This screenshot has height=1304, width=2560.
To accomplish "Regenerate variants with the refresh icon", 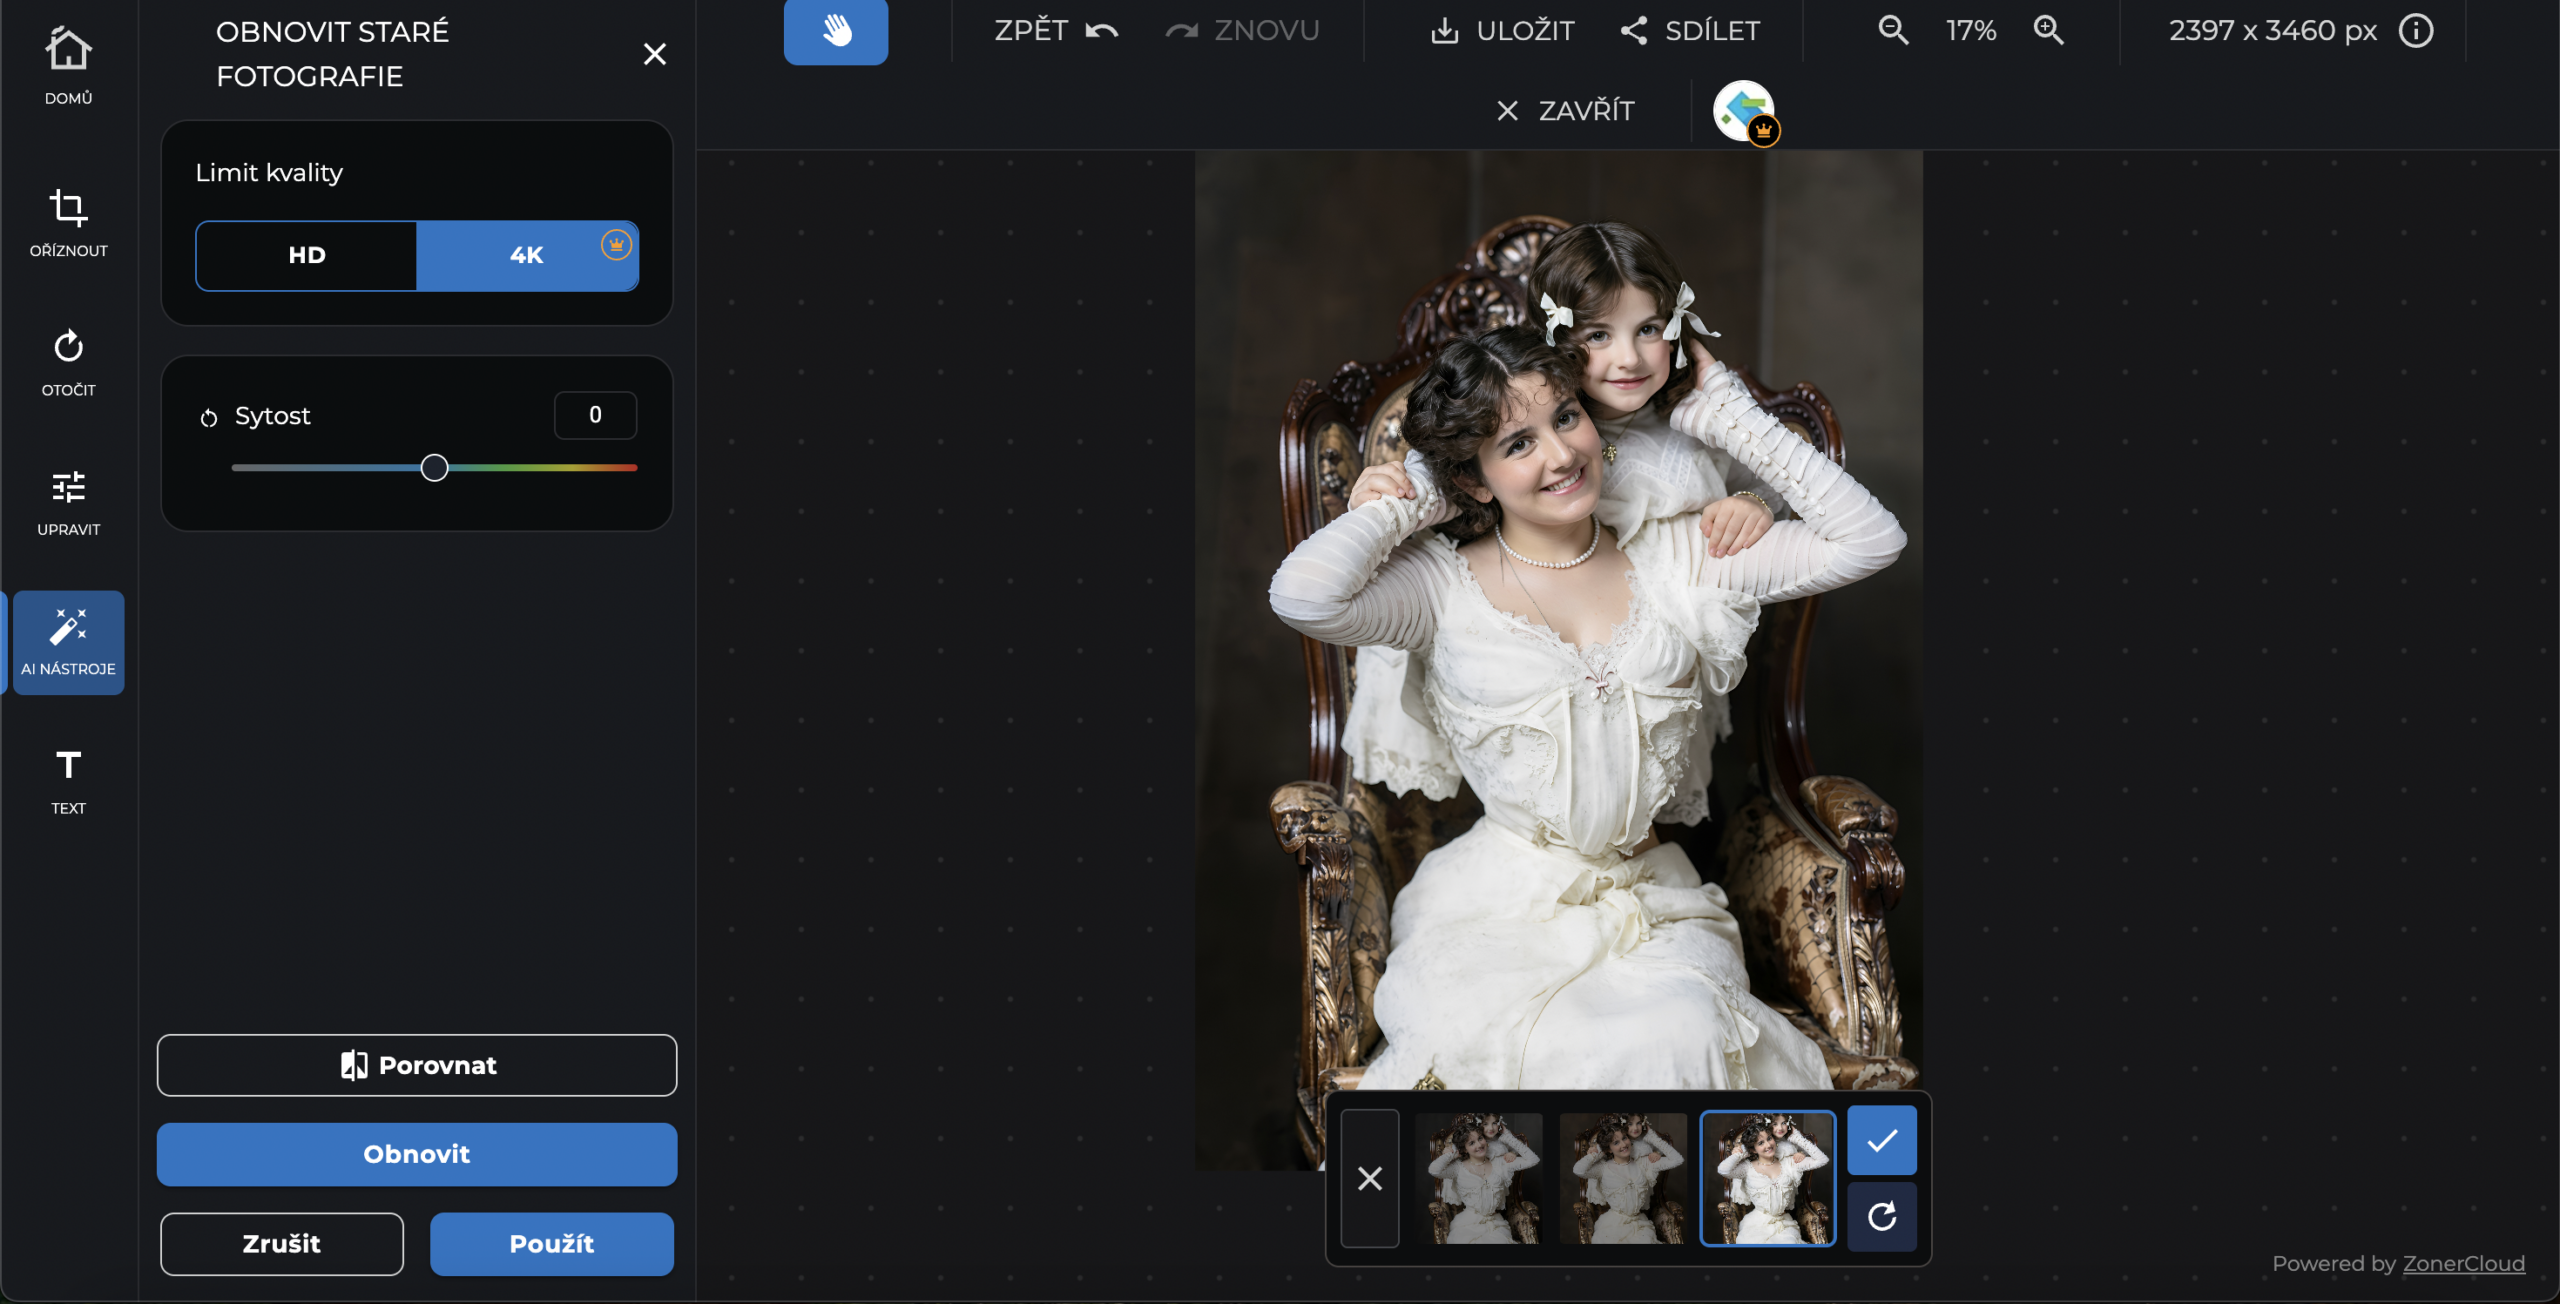I will point(1882,1217).
